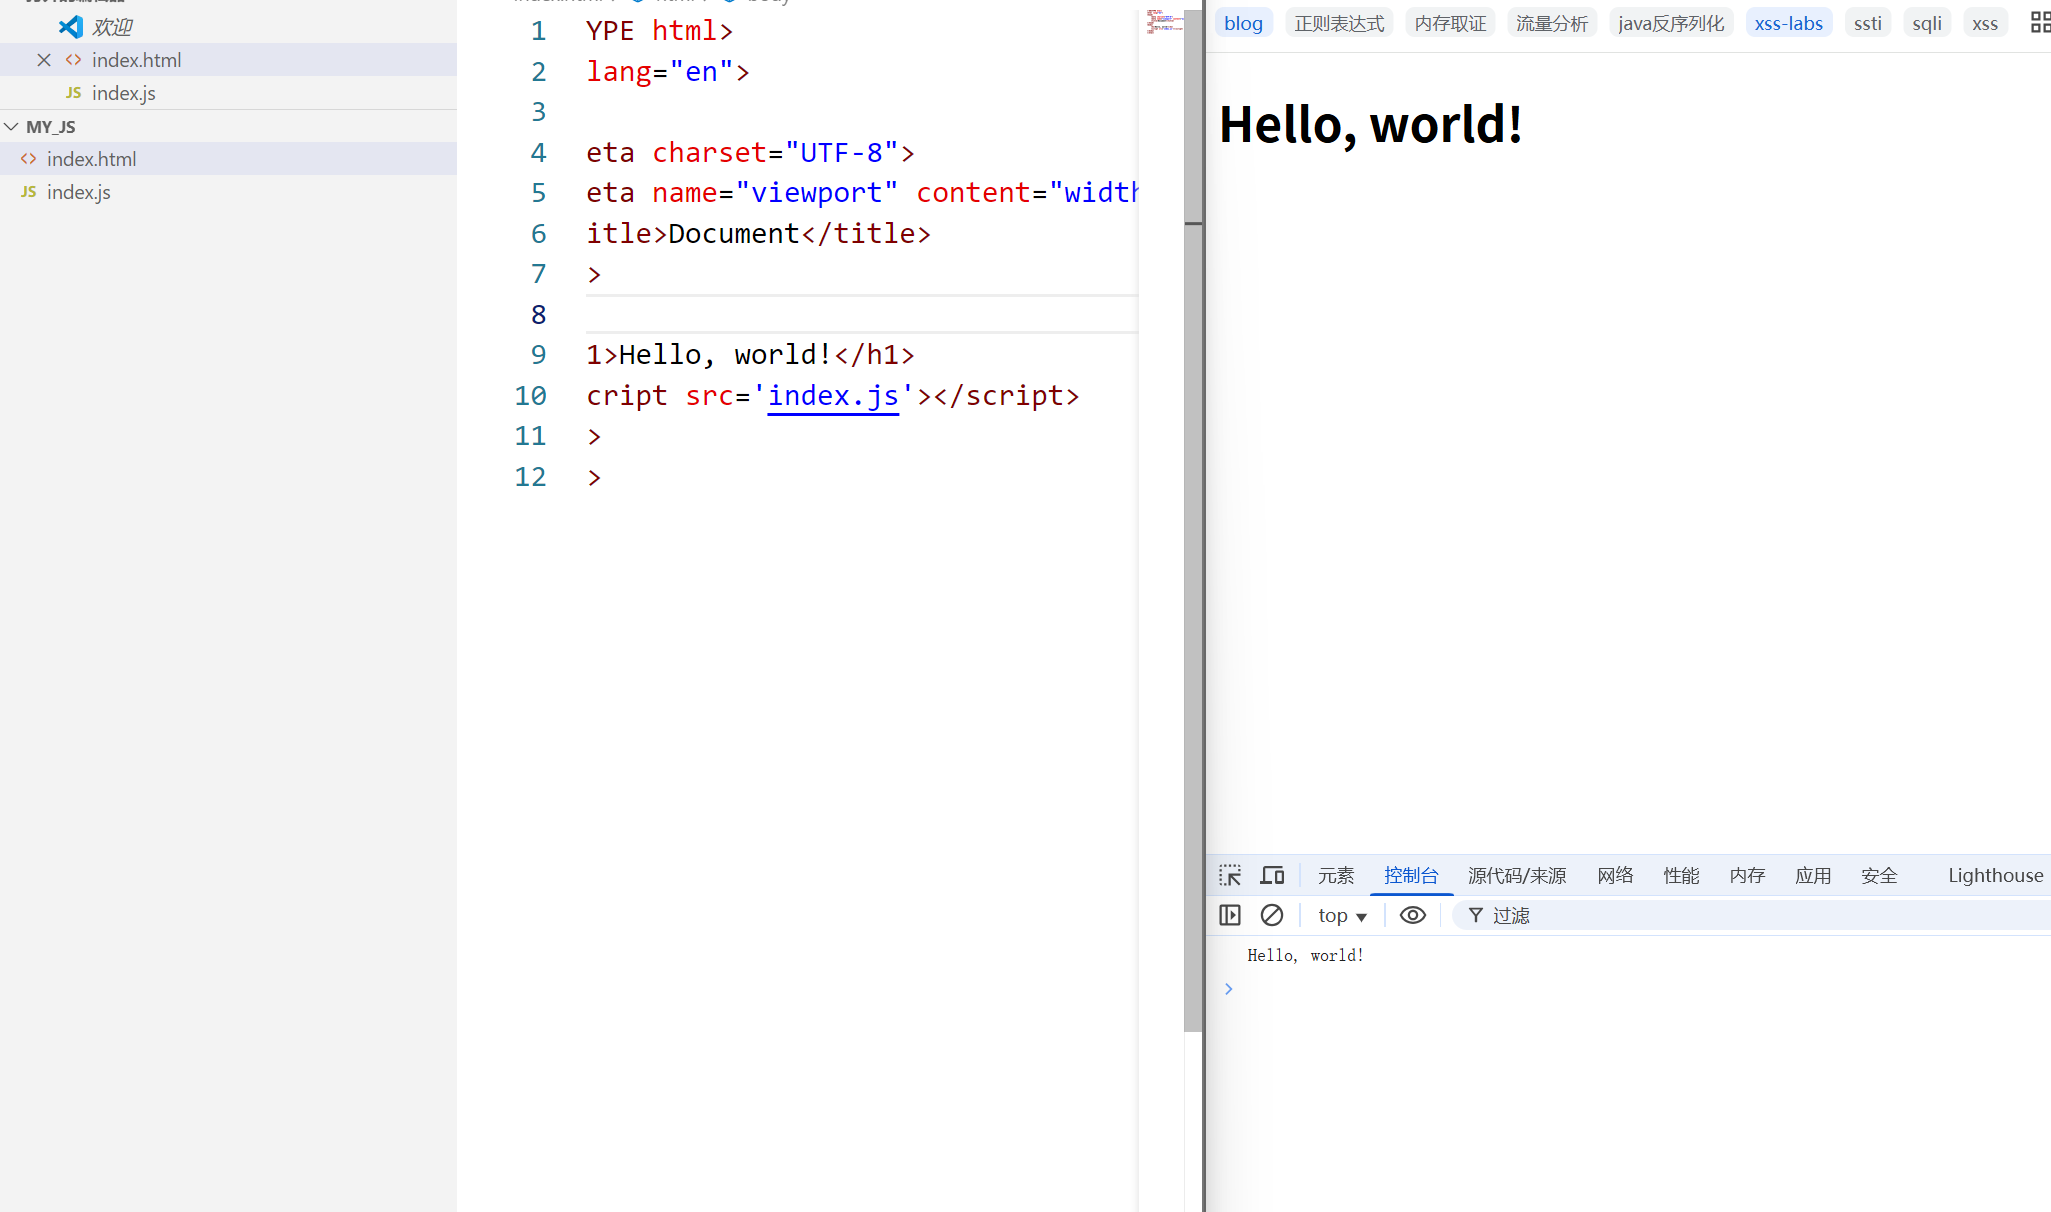The height and width of the screenshot is (1212, 2051).
Task: Open the 正则表达式 bookmark
Action: [1339, 23]
